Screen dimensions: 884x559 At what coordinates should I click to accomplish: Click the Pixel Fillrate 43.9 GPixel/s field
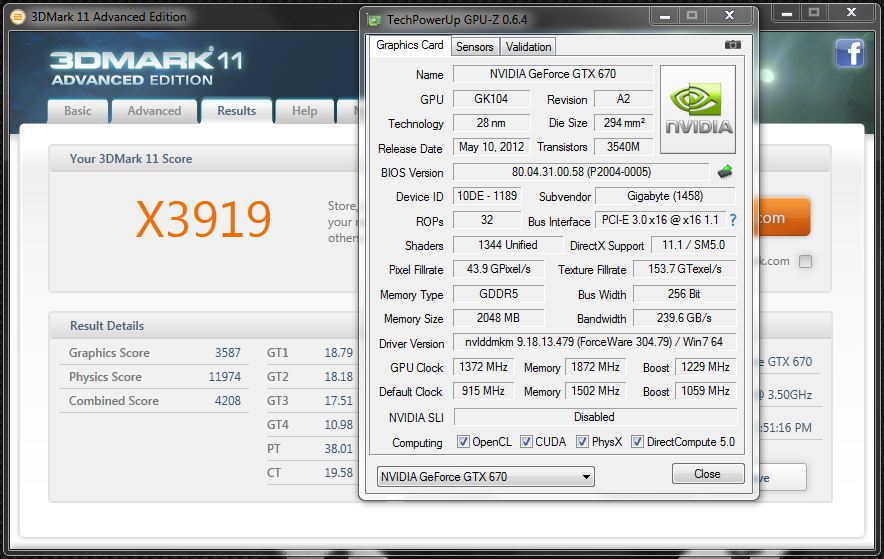tap(498, 269)
